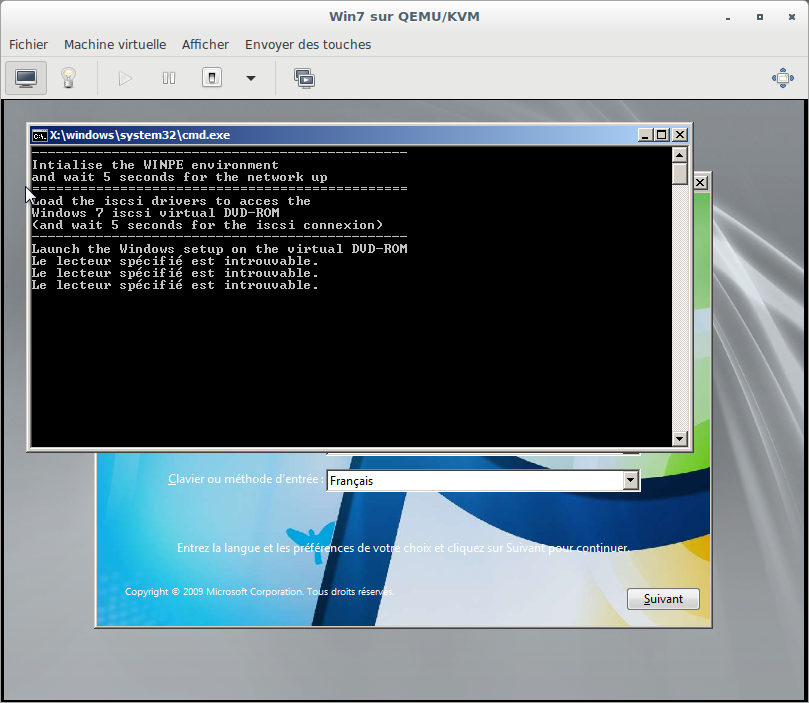The height and width of the screenshot is (703, 809).
Task: Shut down the virtual machine
Action: [x=212, y=78]
